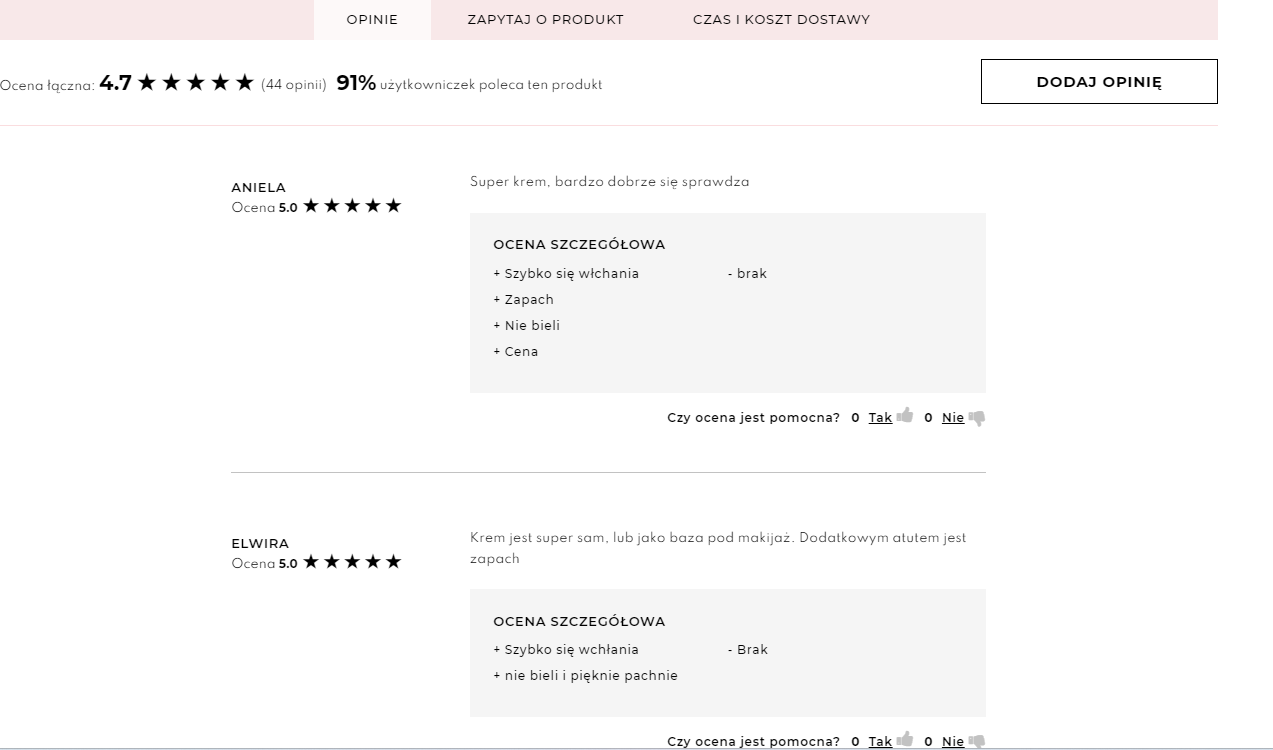Click thumbs-down icon on Aniela's review

tap(977, 418)
